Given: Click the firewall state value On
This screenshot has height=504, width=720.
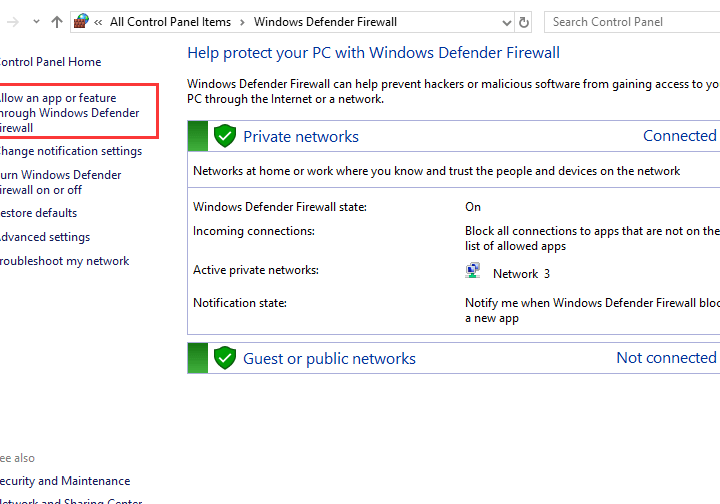Looking at the screenshot, I should [x=472, y=207].
